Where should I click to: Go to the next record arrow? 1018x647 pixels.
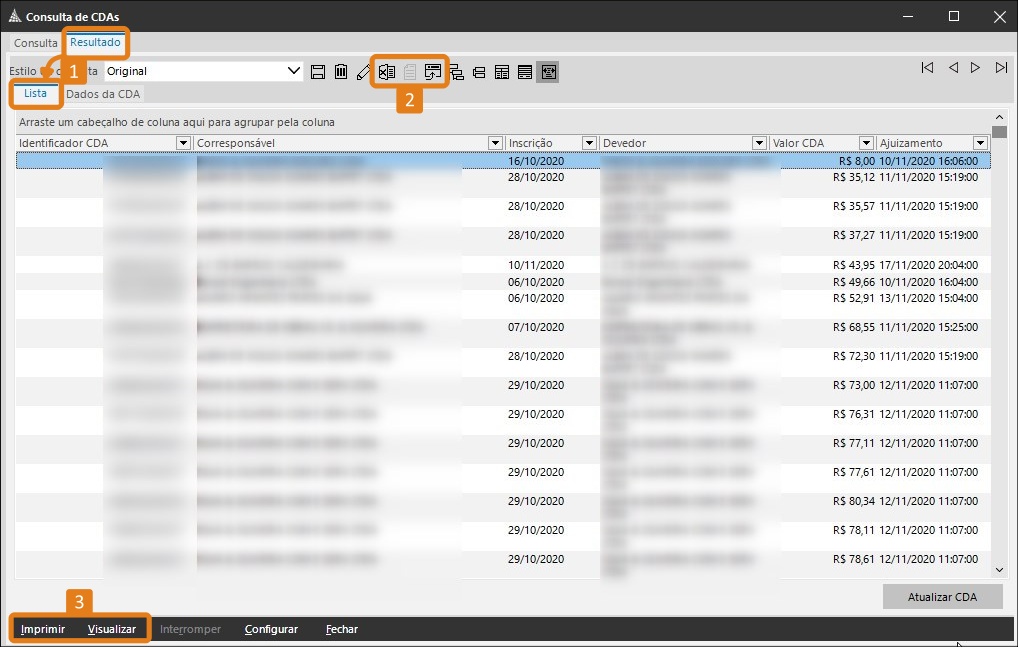tap(976, 68)
